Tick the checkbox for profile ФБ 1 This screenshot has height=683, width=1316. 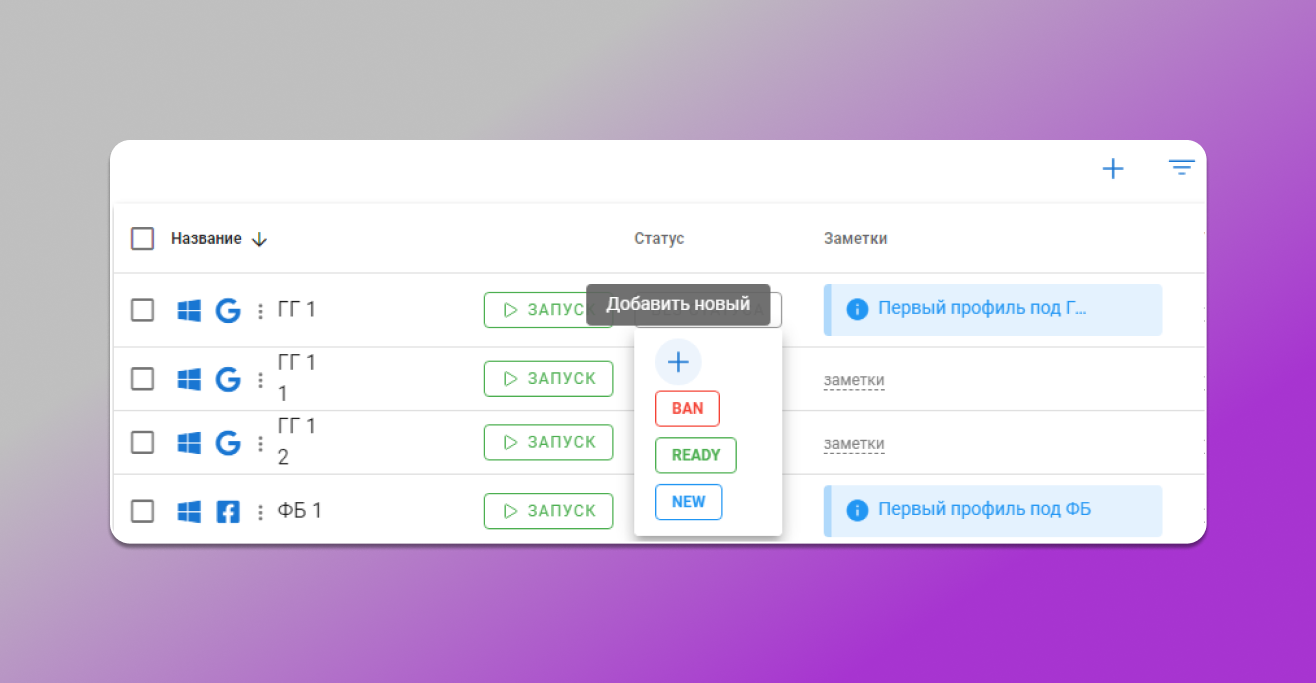(142, 510)
